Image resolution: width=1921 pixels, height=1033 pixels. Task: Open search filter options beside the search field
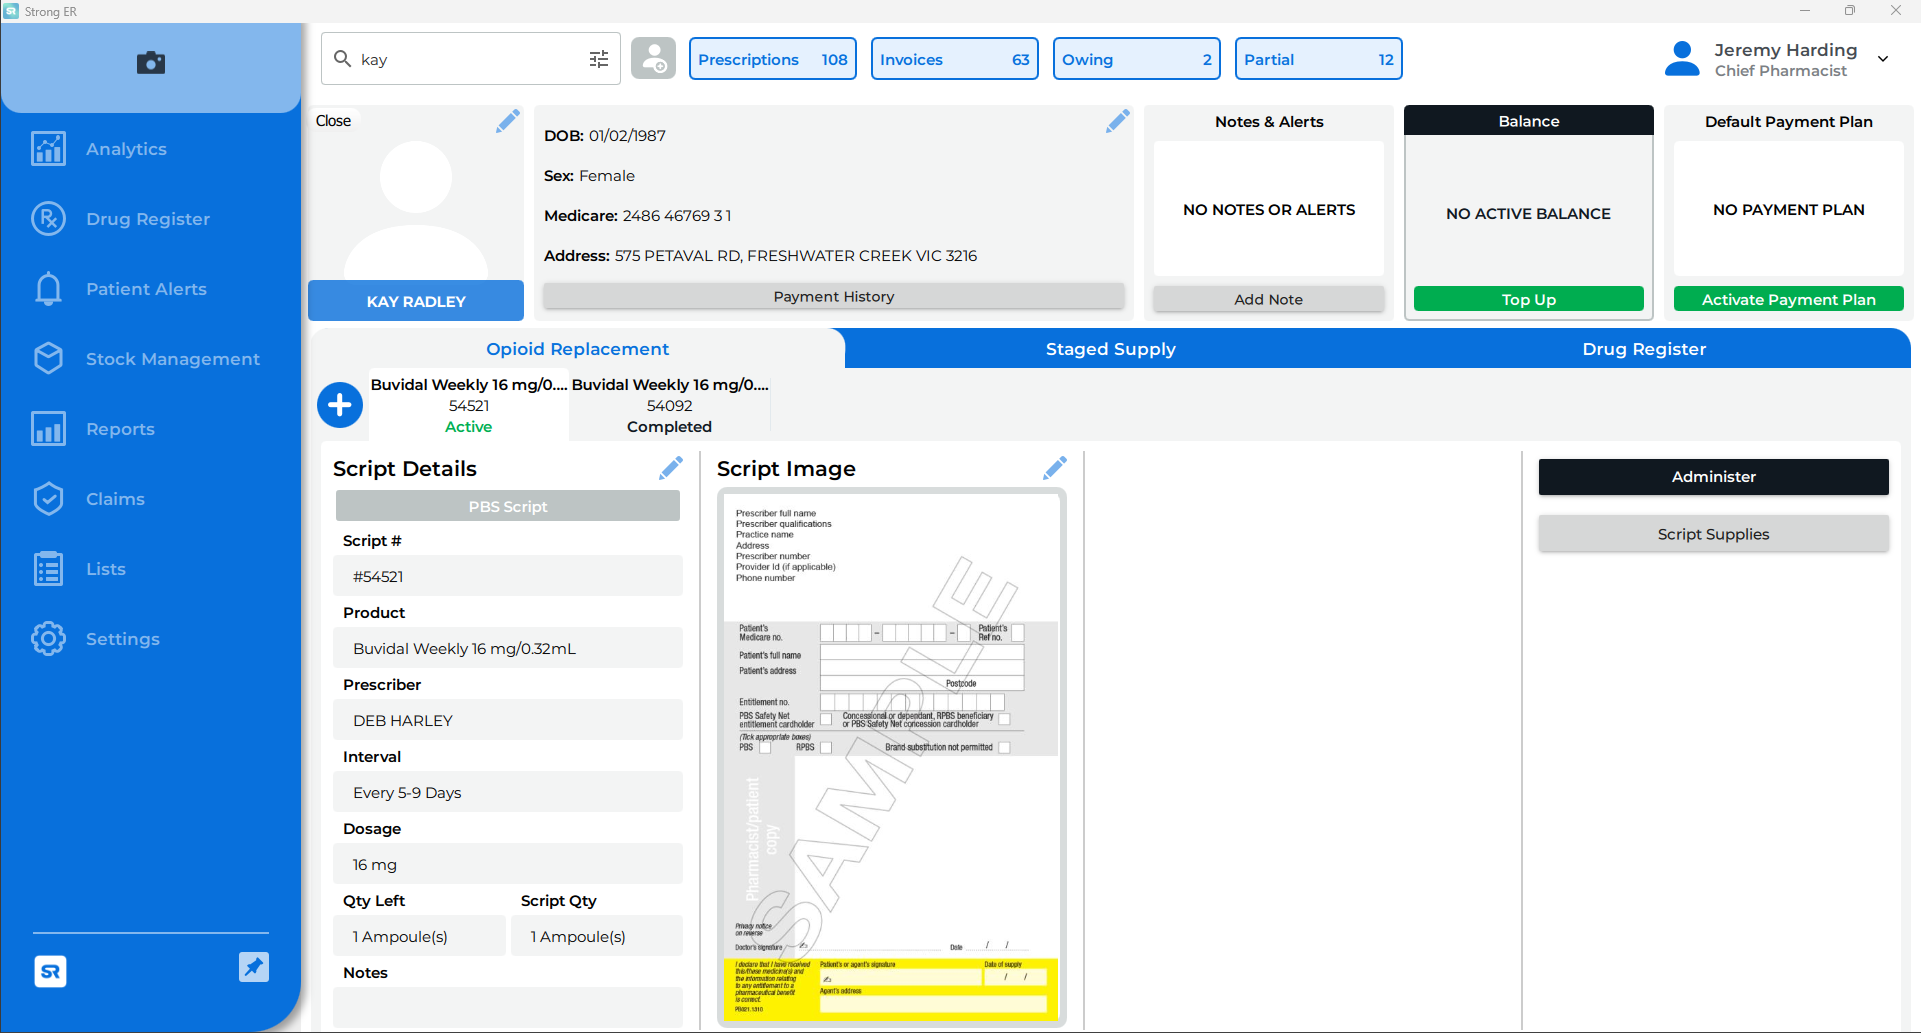pos(598,59)
